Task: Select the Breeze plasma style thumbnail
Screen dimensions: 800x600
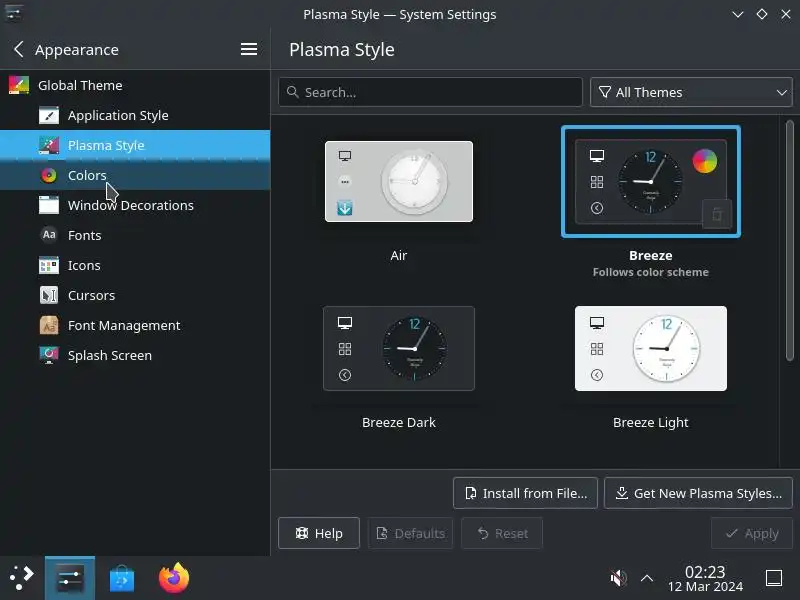Action: [x=651, y=182]
